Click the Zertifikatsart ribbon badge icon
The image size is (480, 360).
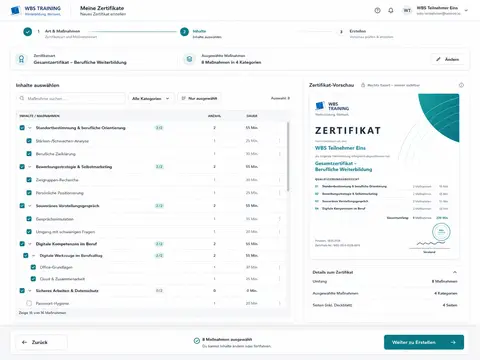pos(21,59)
